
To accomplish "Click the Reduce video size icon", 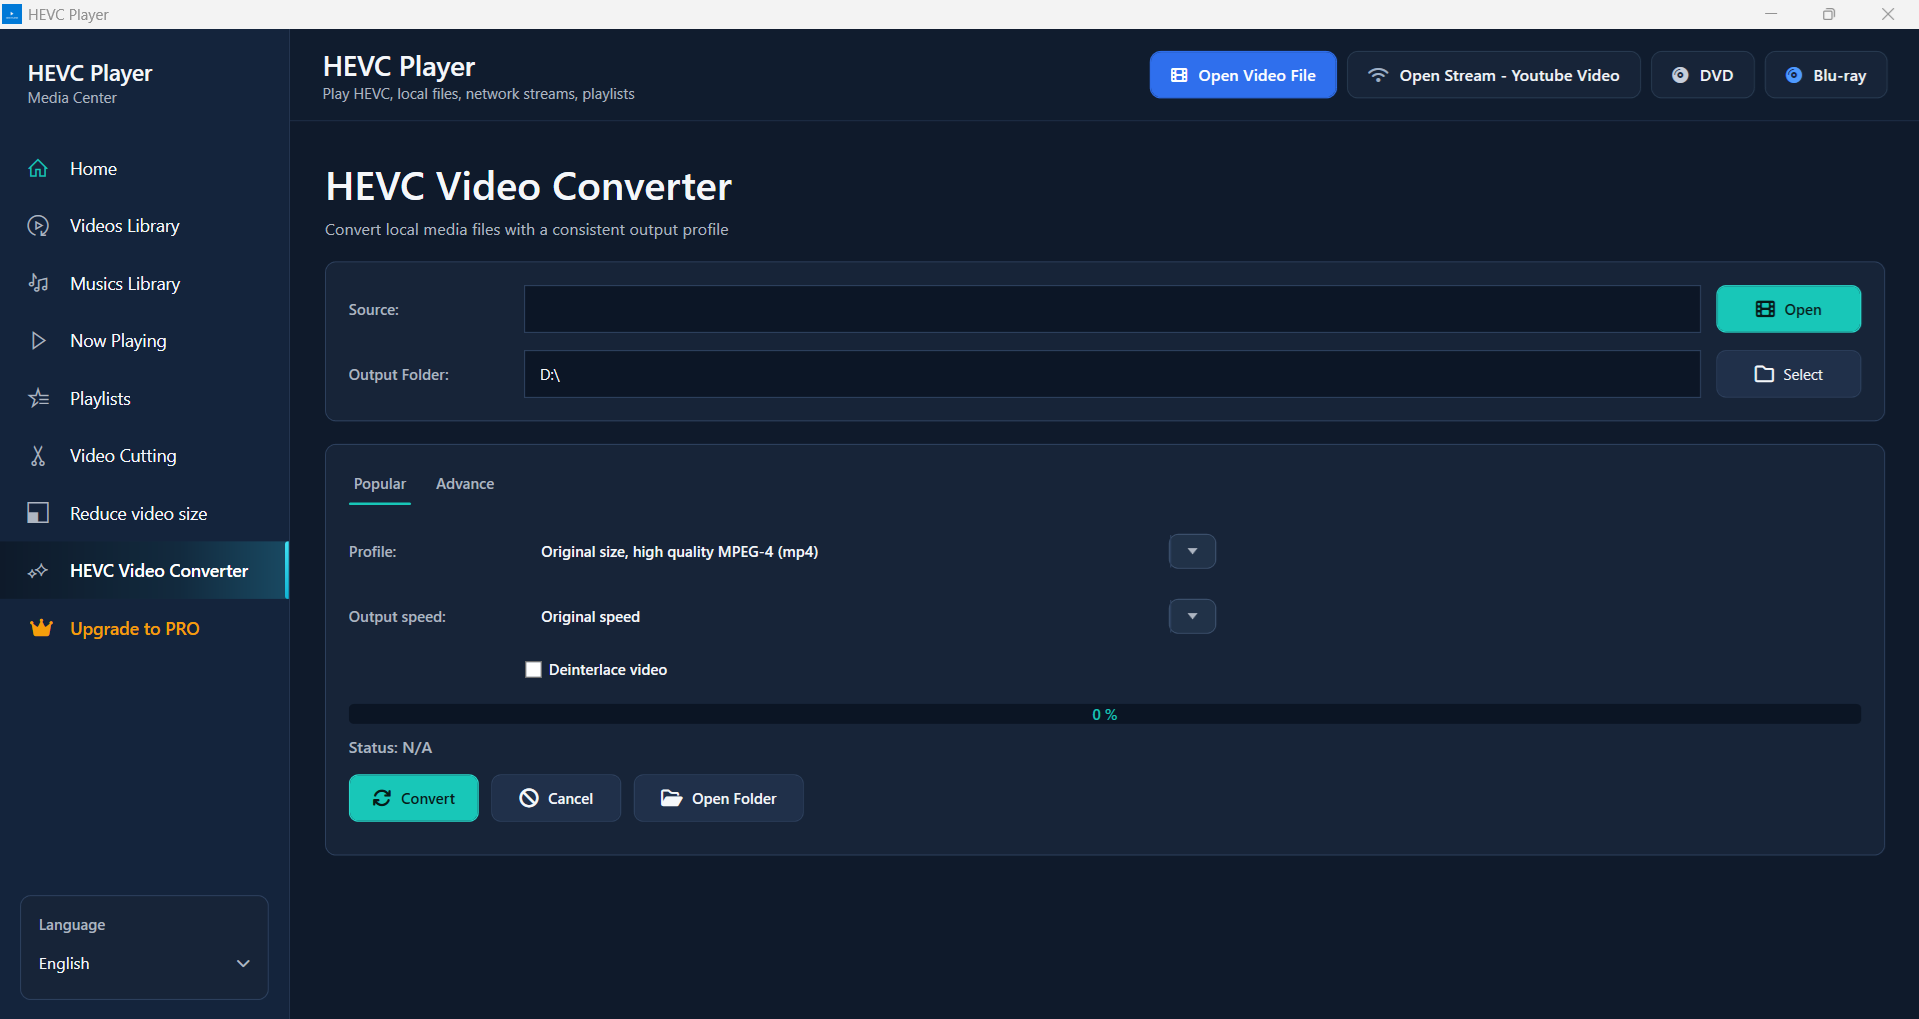I will 38,513.
